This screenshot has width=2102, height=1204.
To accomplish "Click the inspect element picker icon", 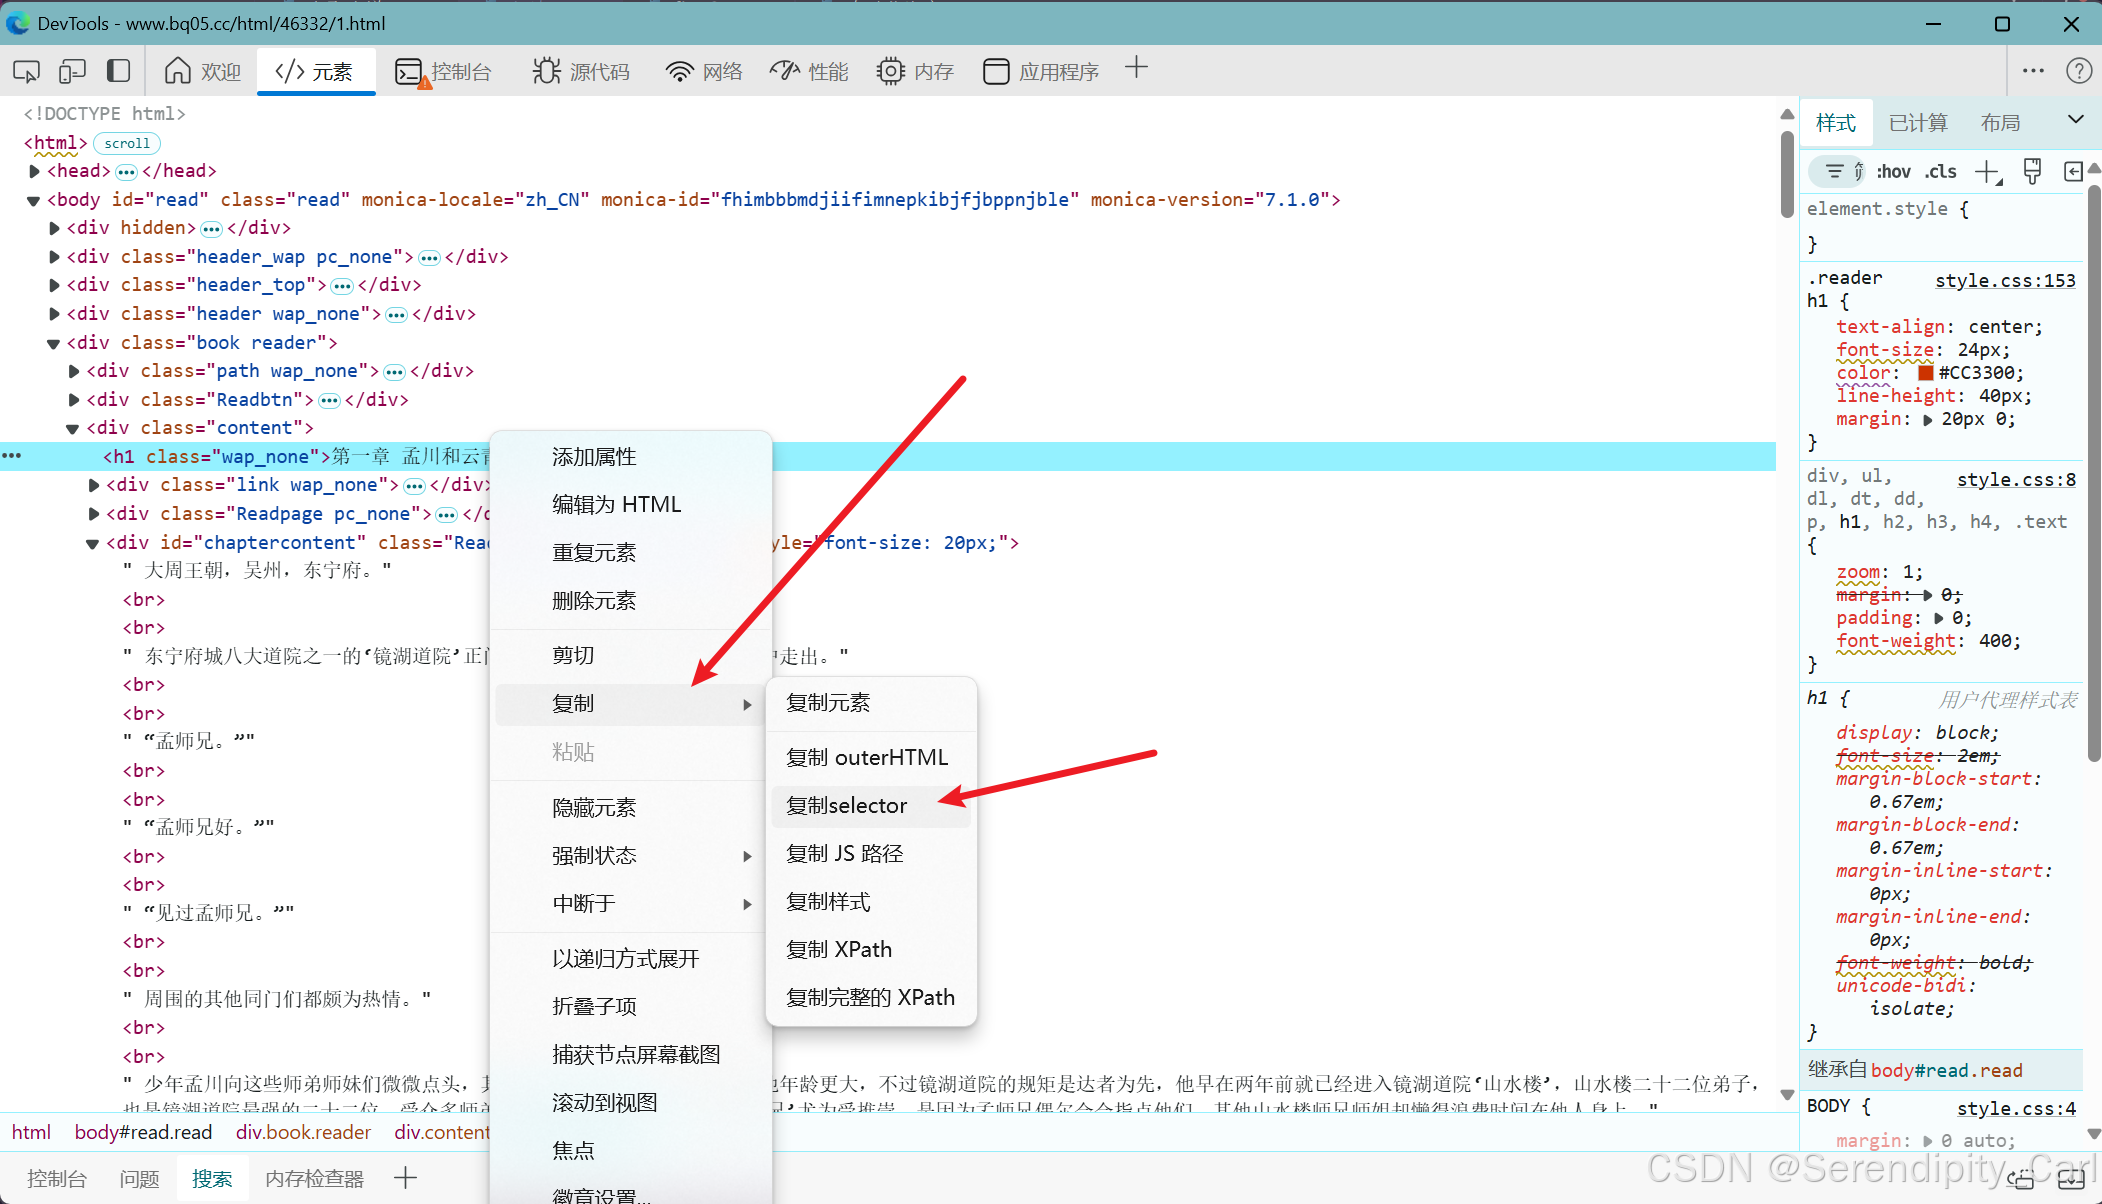I will [26, 71].
